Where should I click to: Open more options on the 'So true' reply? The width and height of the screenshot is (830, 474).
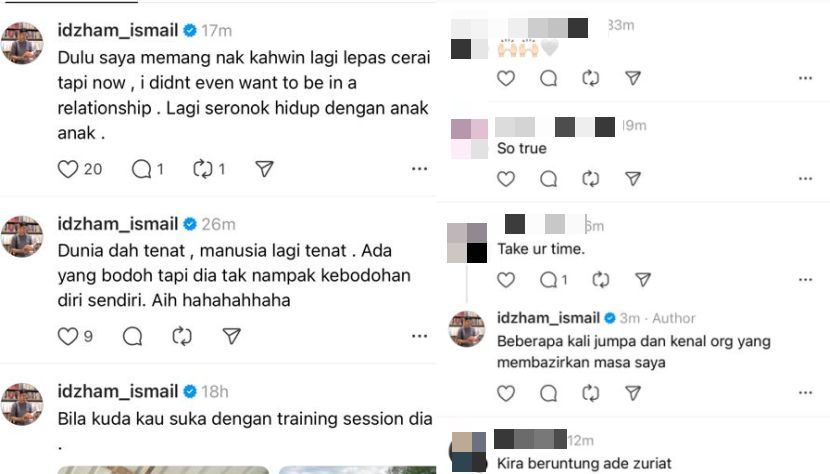(x=805, y=179)
